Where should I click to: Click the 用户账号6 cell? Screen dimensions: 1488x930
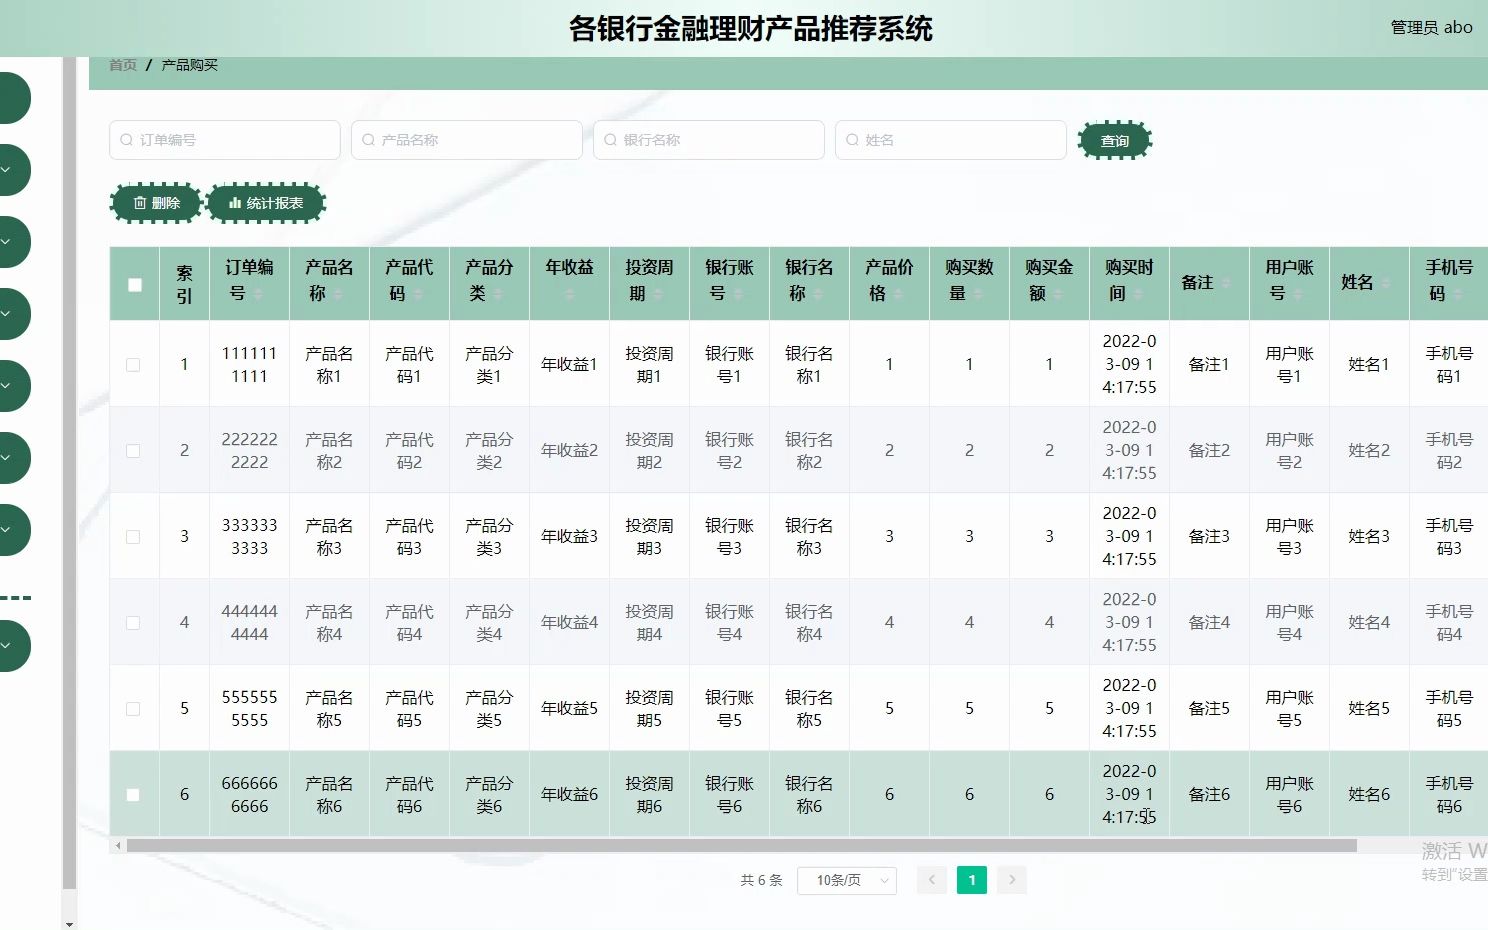(x=1289, y=795)
